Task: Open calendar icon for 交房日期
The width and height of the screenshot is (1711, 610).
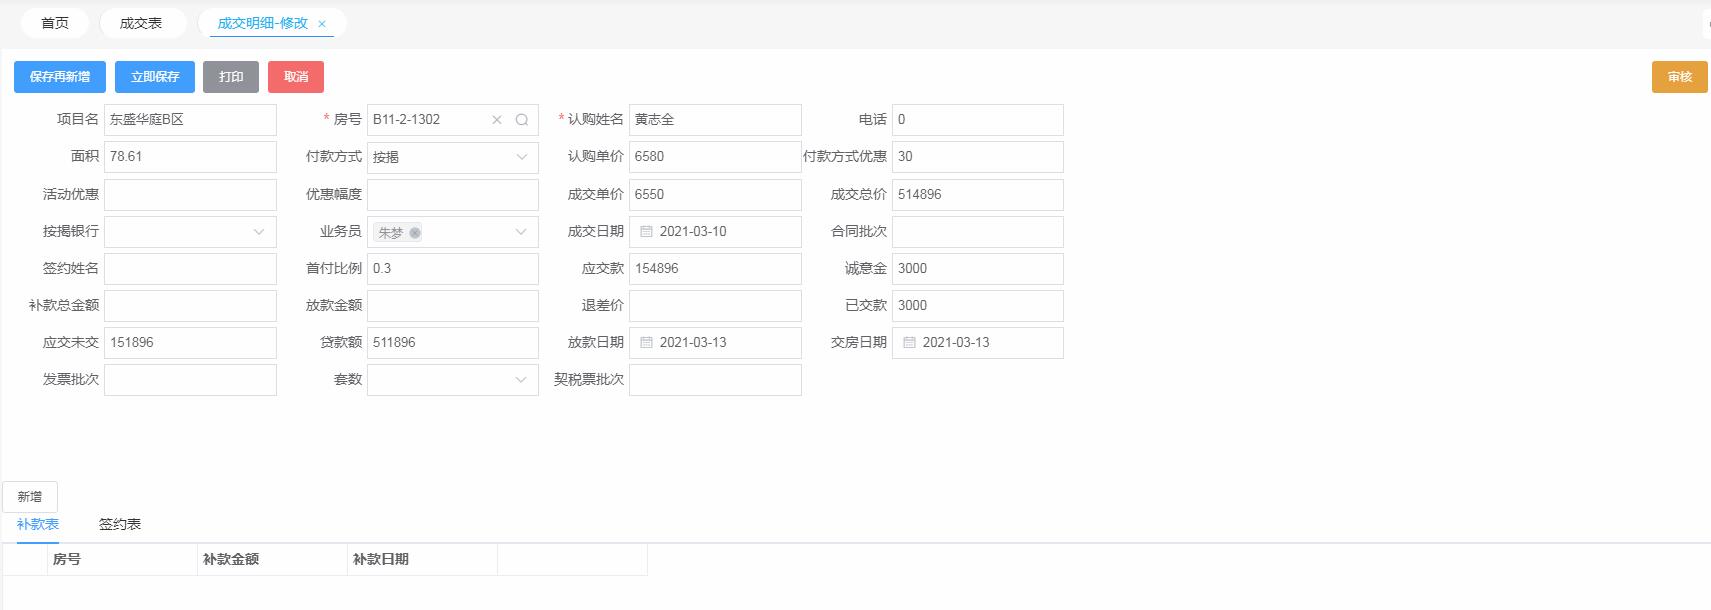Action: click(x=909, y=343)
